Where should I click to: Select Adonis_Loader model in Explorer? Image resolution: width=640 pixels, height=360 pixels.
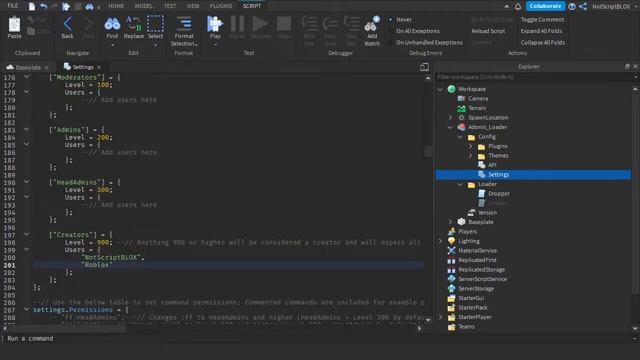487,127
